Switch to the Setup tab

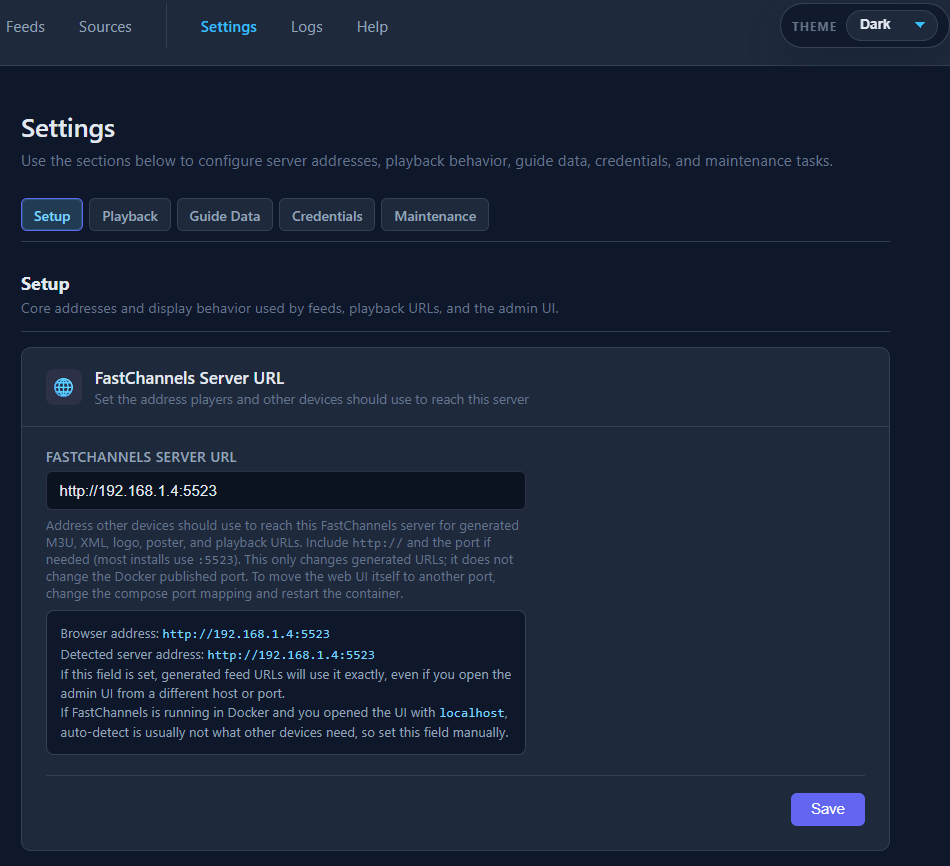click(x=52, y=215)
